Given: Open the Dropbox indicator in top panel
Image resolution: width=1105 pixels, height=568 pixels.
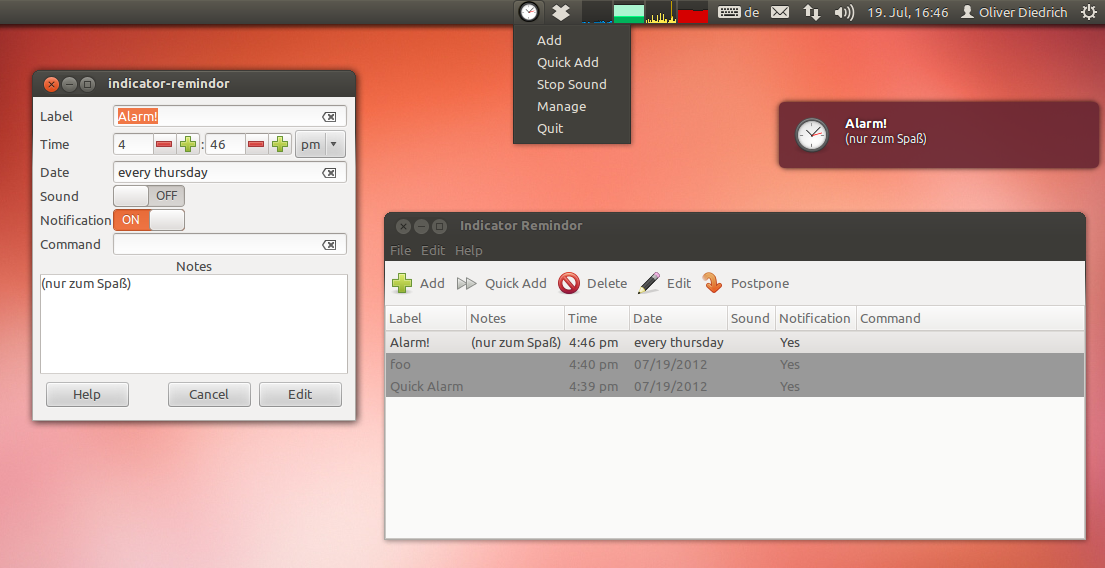Looking at the screenshot, I should pos(561,12).
